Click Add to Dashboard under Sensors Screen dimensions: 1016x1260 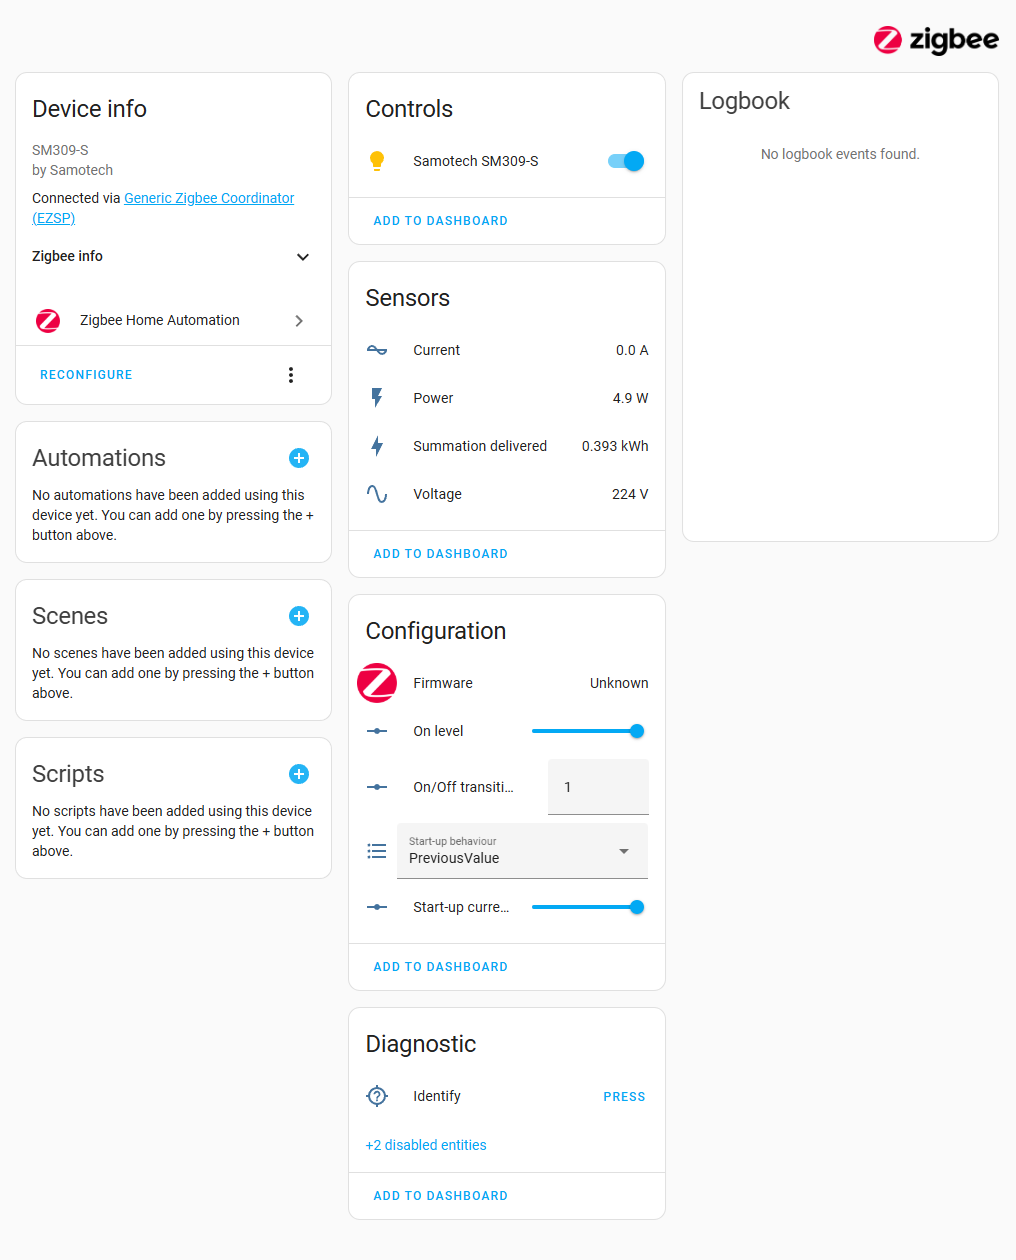point(440,554)
